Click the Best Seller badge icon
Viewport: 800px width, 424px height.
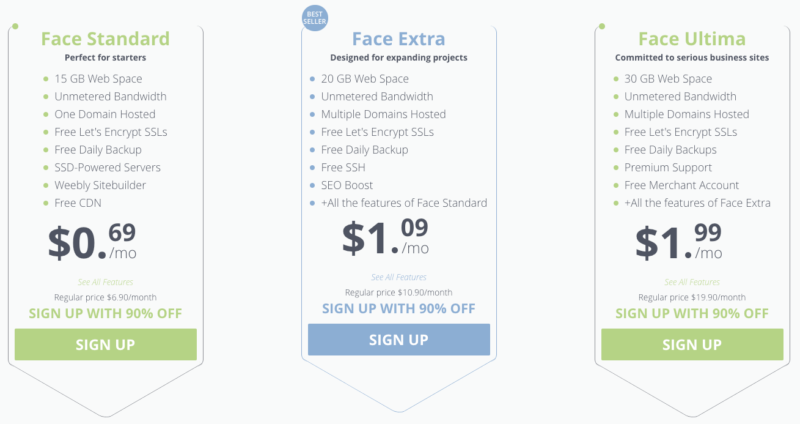[x=314, y=18]
